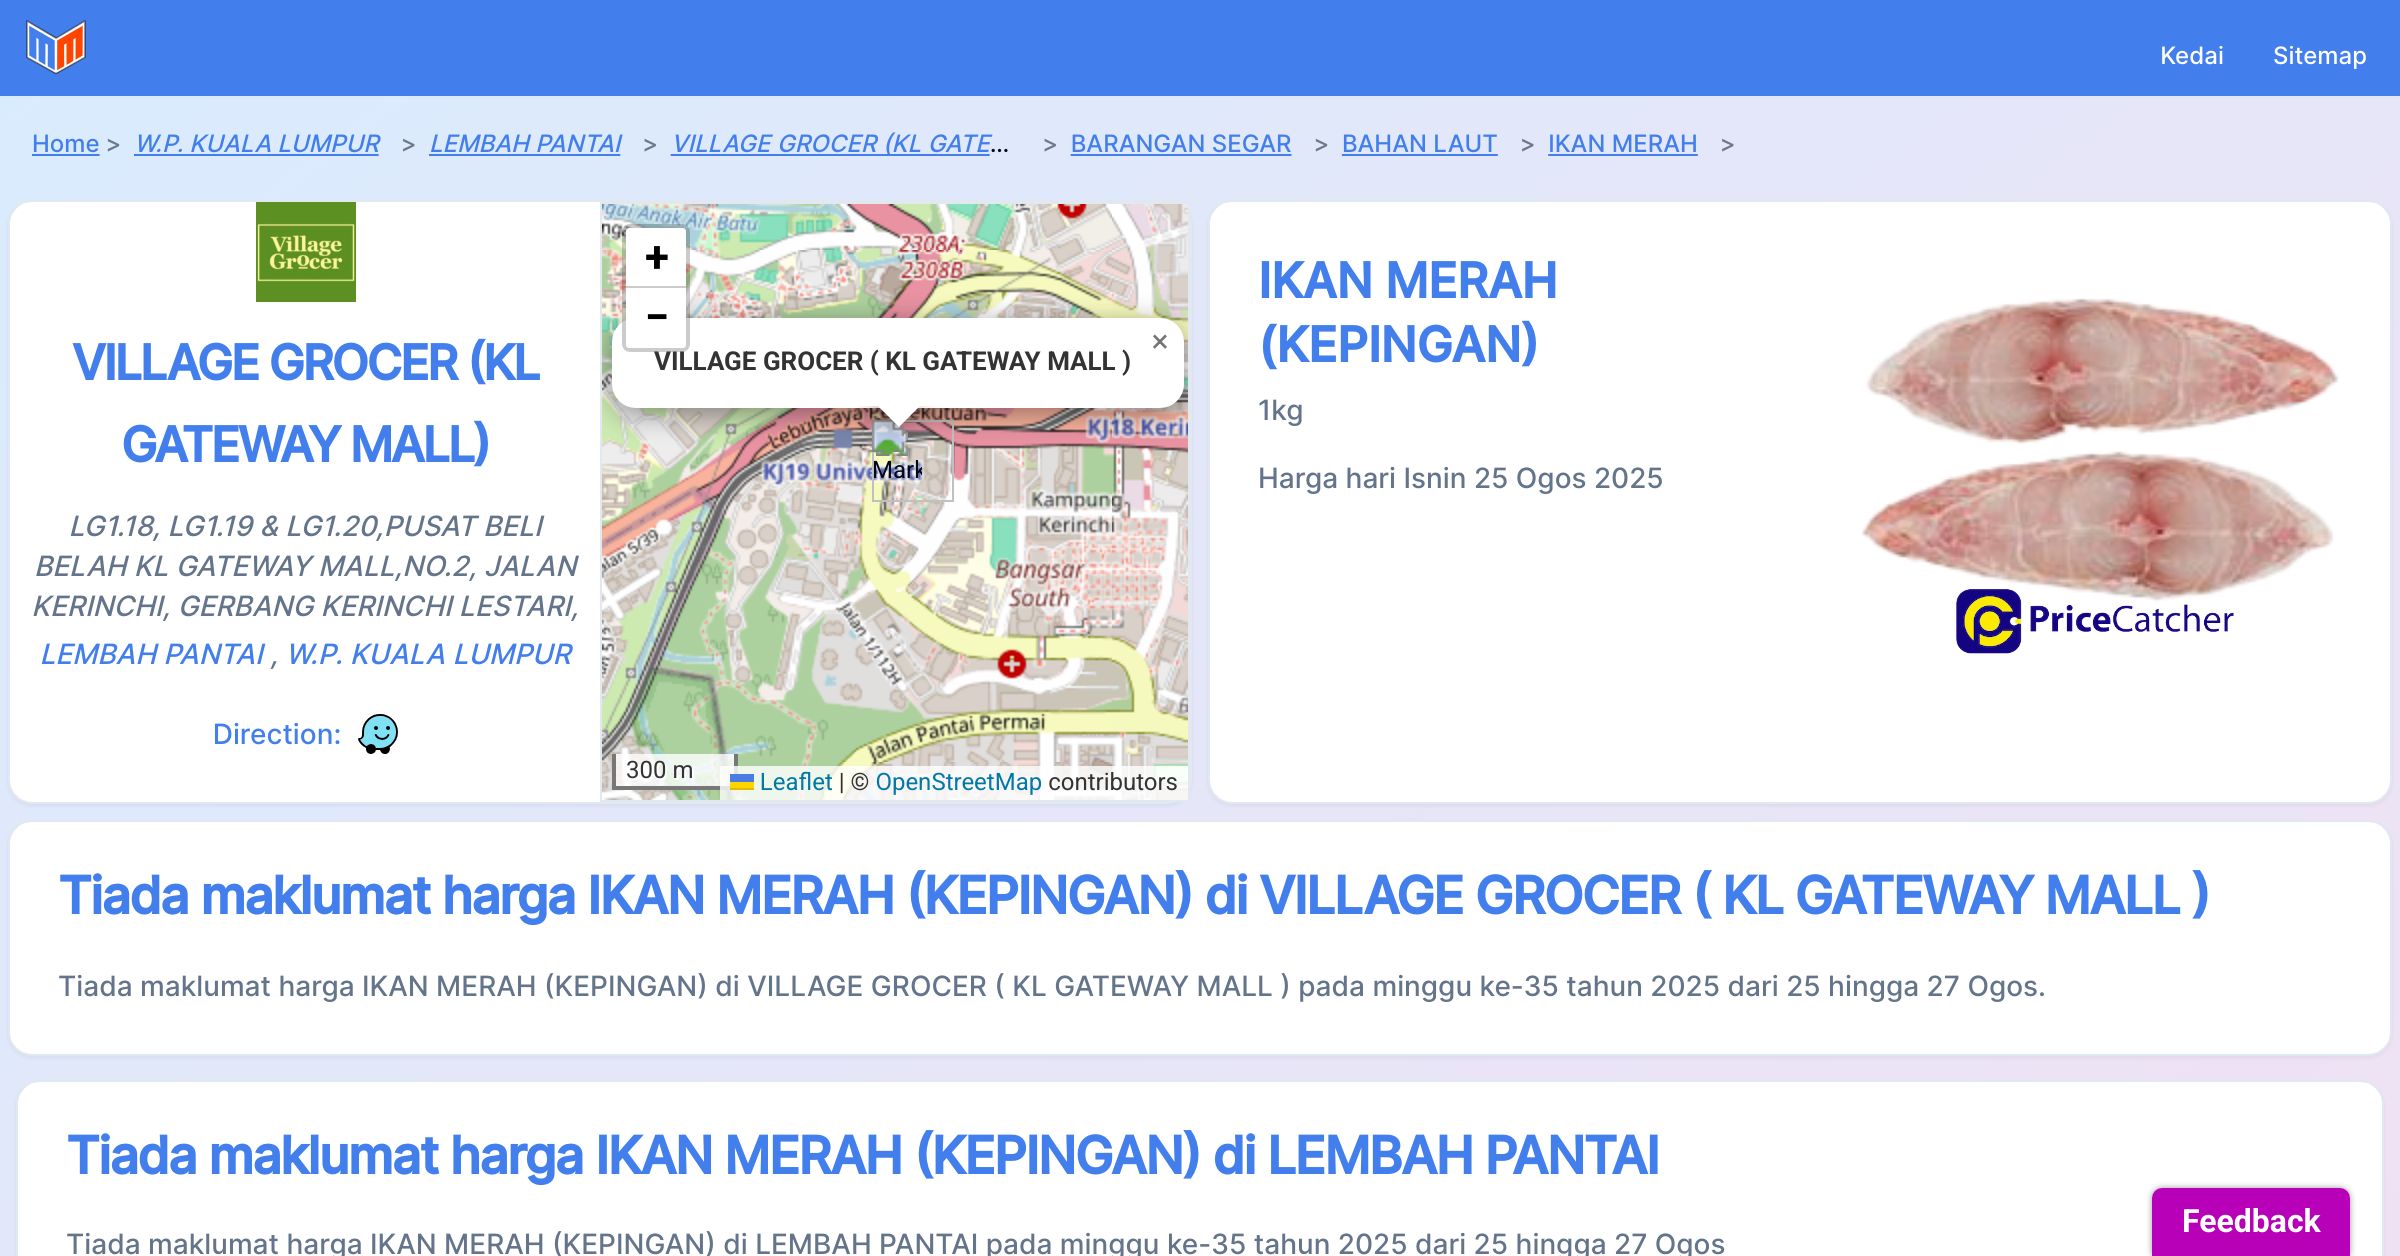
Task: Go to Home breadcrumb
Action: (65, 144)
